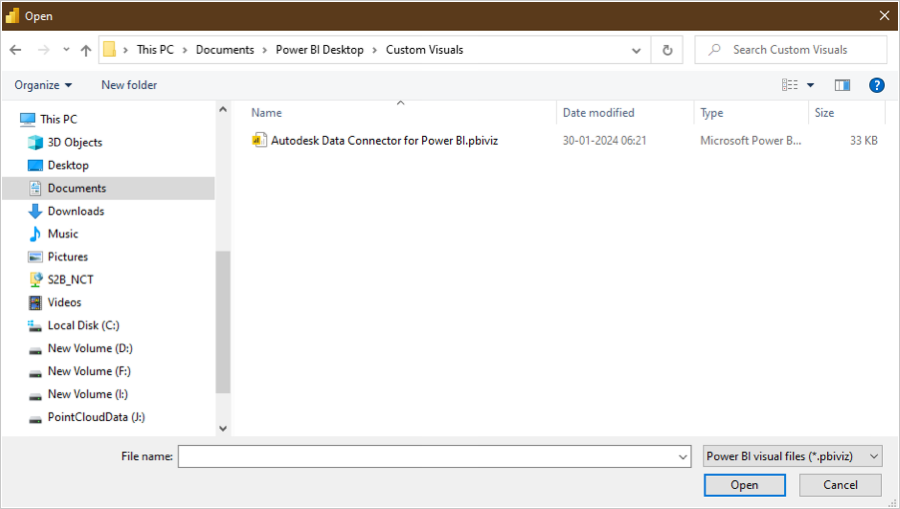Click the search magnifier icon

pyautogui.click(x=715, y=50)
